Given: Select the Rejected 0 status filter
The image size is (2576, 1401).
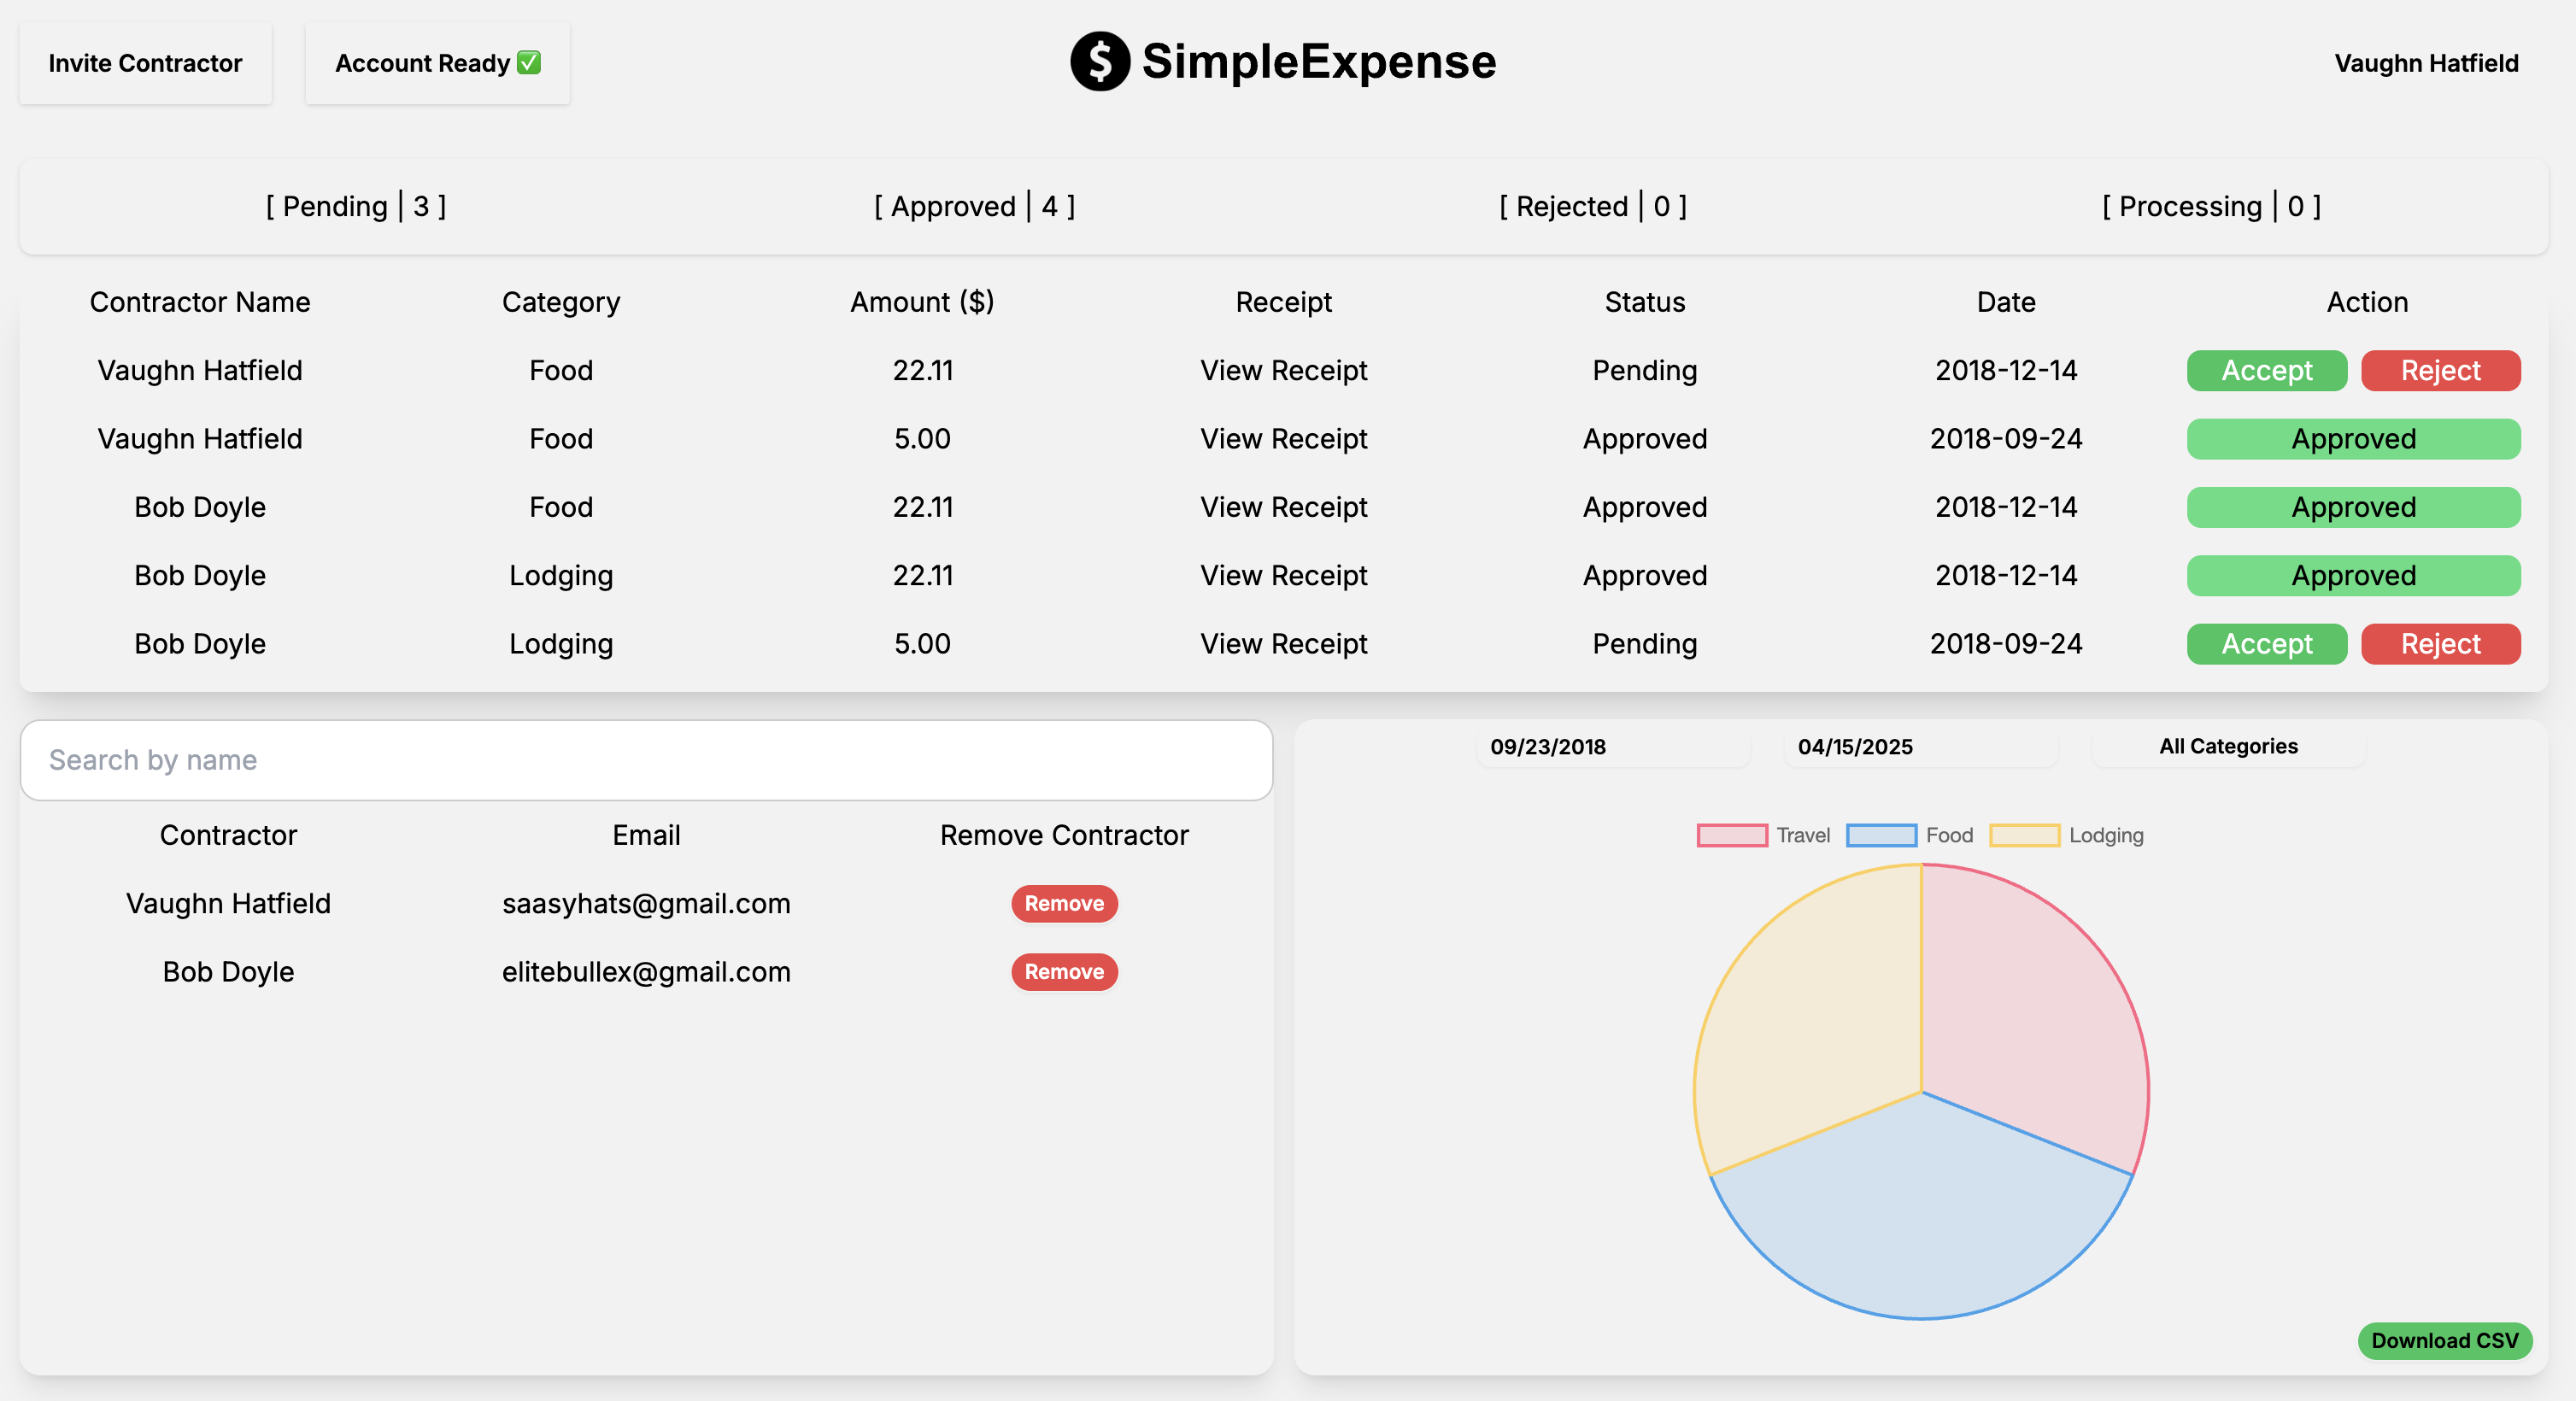Looking at the screenshot, I should pos(1593,206).
